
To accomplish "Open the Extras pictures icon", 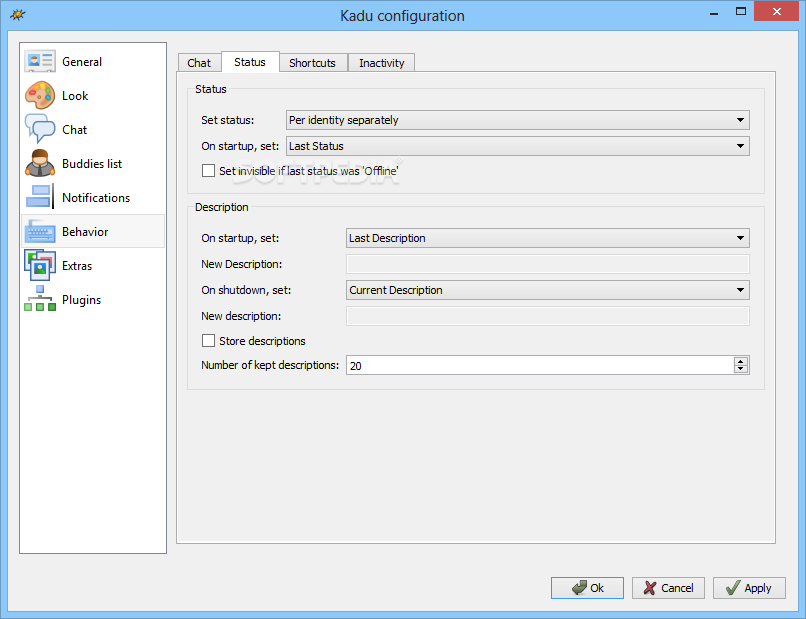I will click(x=40, y=265).
